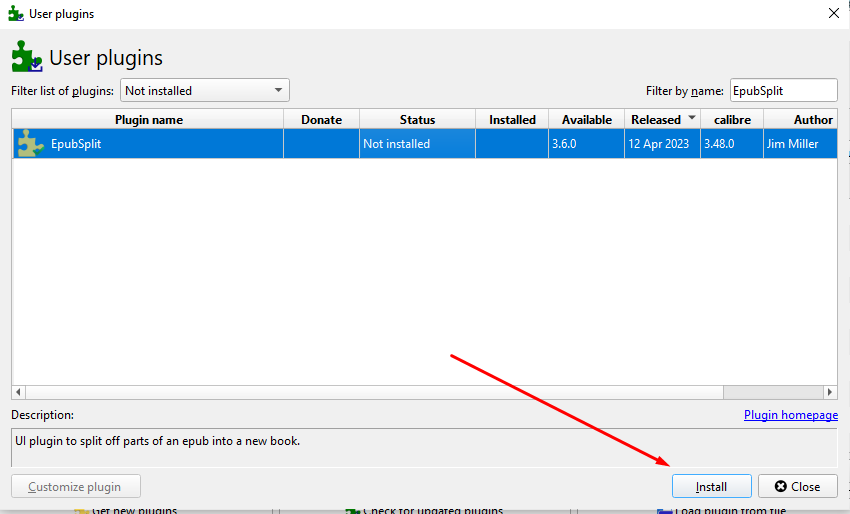Screen dimensions: 850x514
Task: Sort by calibre column header
Action: pos(732,119)
